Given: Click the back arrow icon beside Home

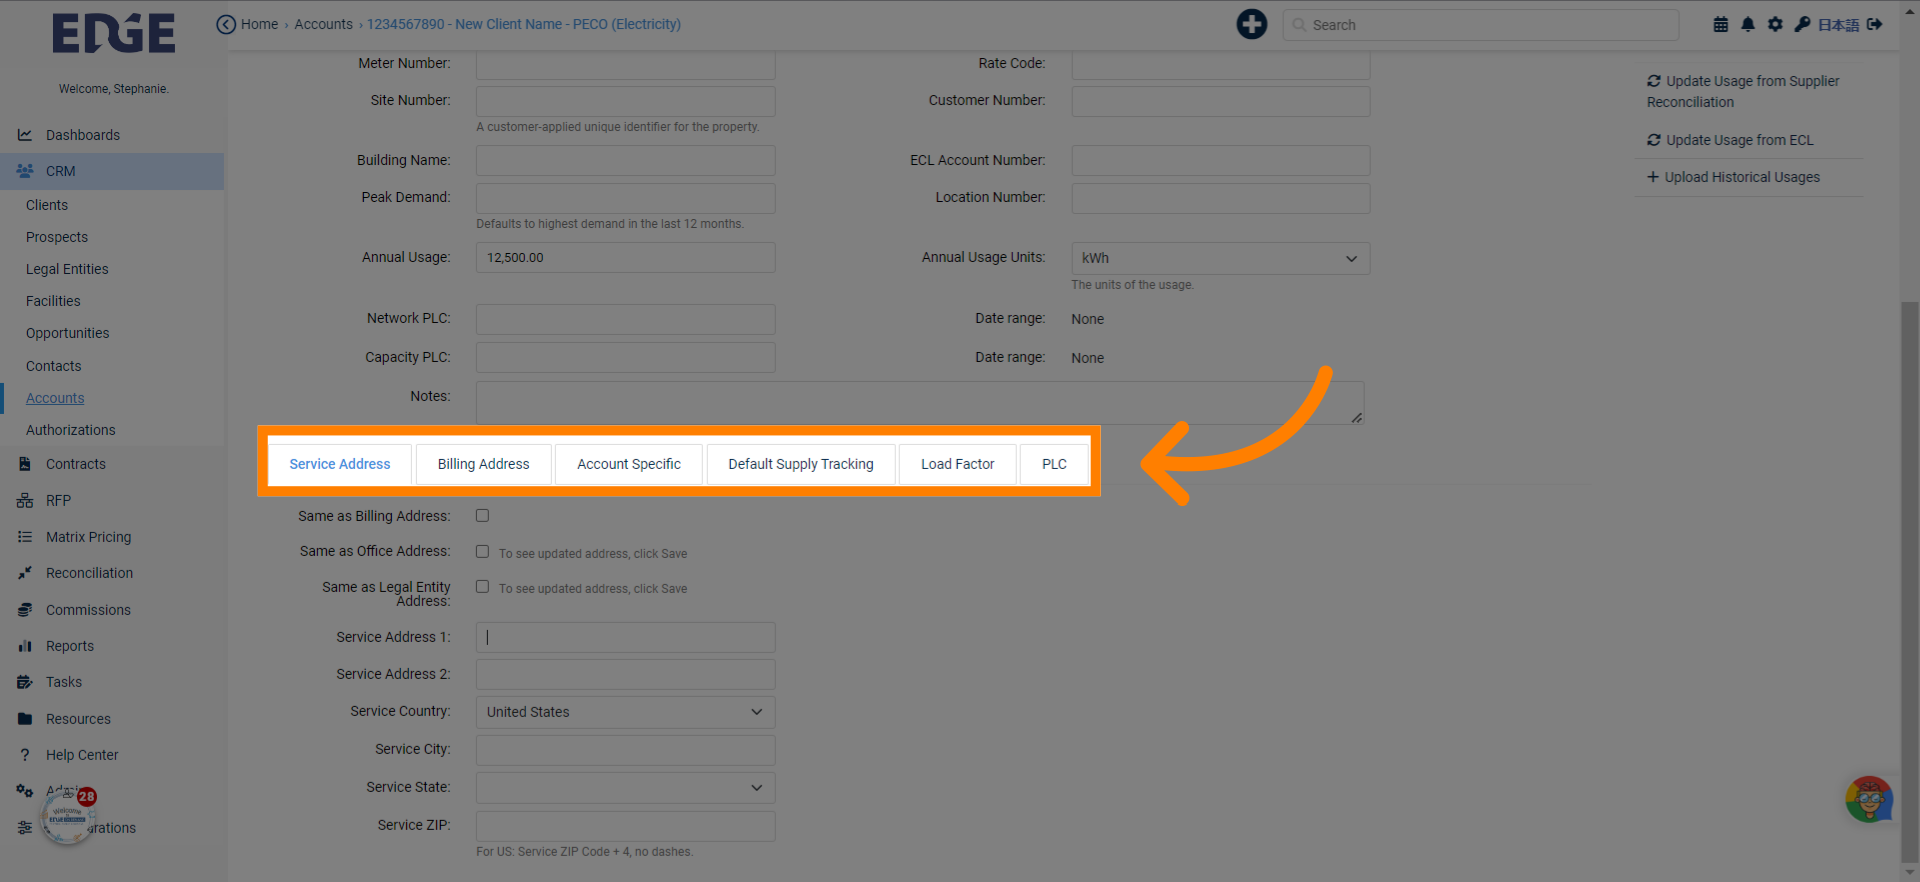Looking at the screenshot, I should 226,24.
